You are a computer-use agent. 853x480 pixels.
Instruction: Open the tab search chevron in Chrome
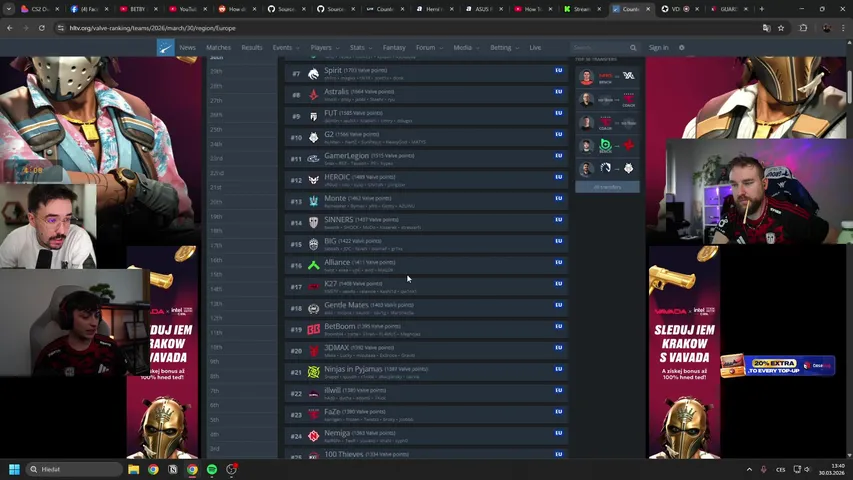click(9, 9)
